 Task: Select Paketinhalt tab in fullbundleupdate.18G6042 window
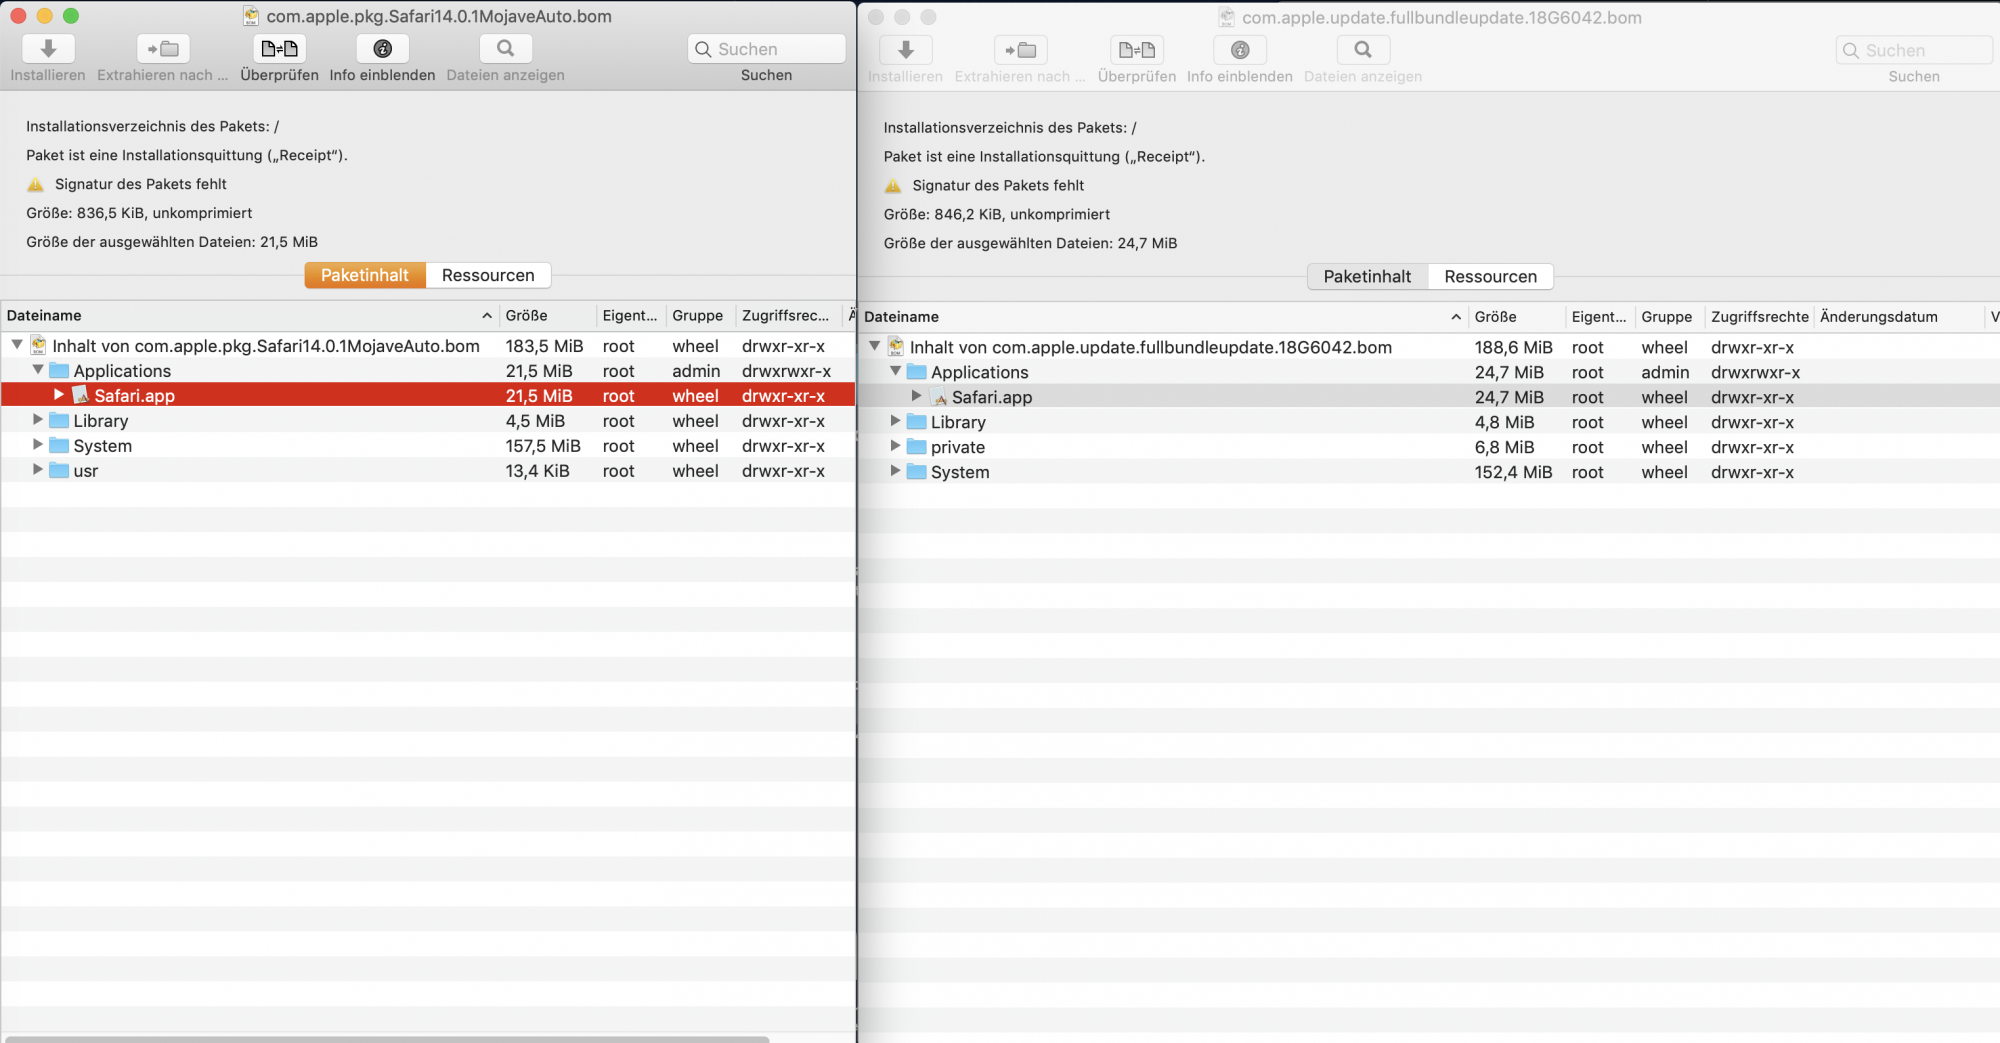click(1367, 277)
